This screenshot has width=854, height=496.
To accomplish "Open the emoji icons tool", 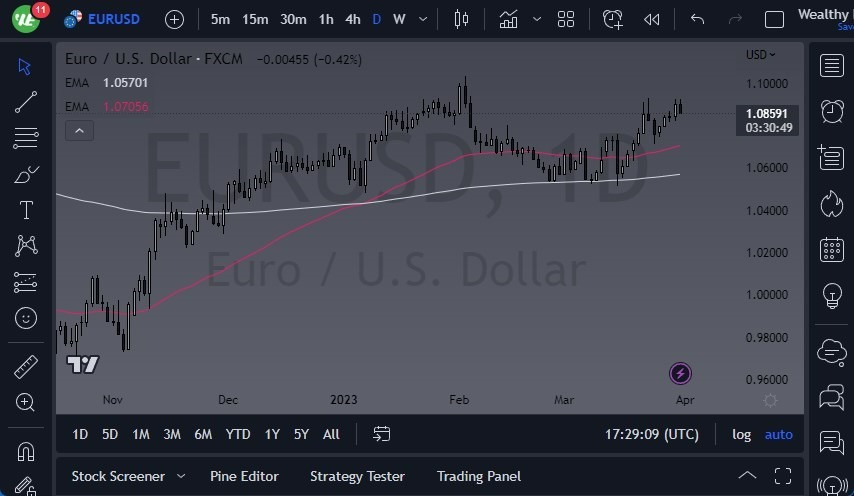I will pyautogui.click(x=26, y=318).
